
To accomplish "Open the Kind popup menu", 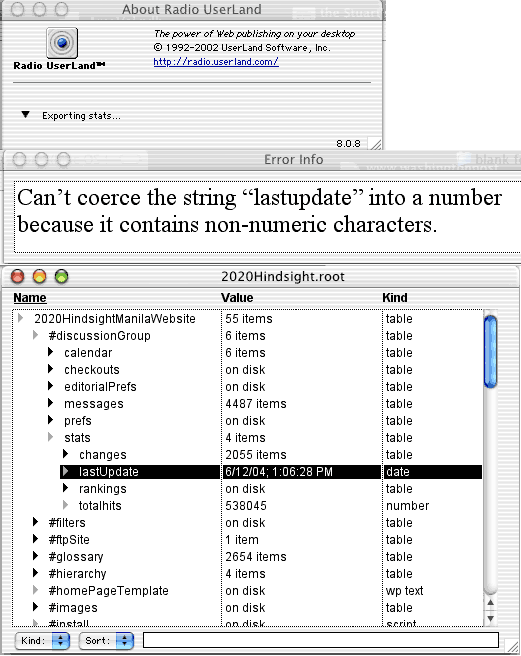I will pos(42,641).
